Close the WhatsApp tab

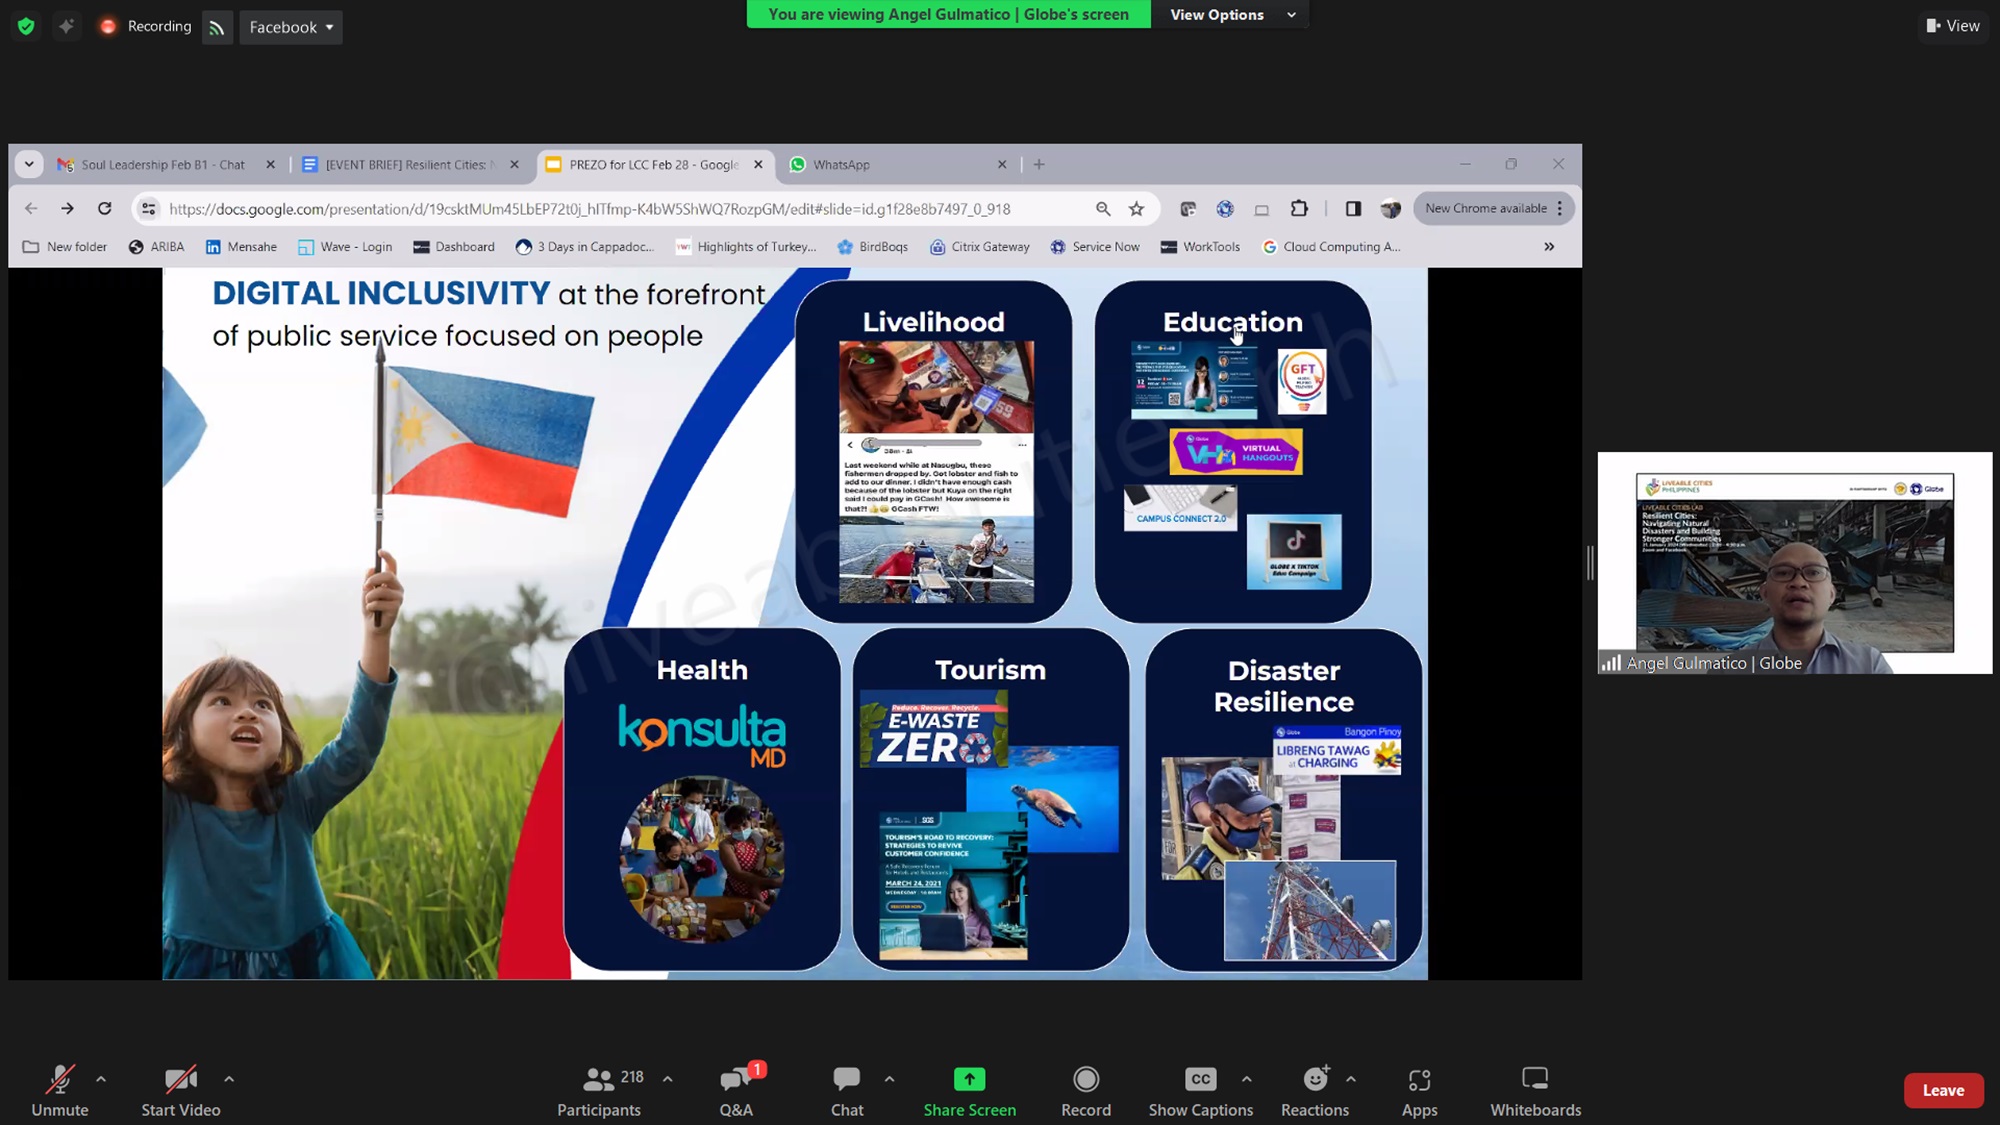coord(1002,165)
